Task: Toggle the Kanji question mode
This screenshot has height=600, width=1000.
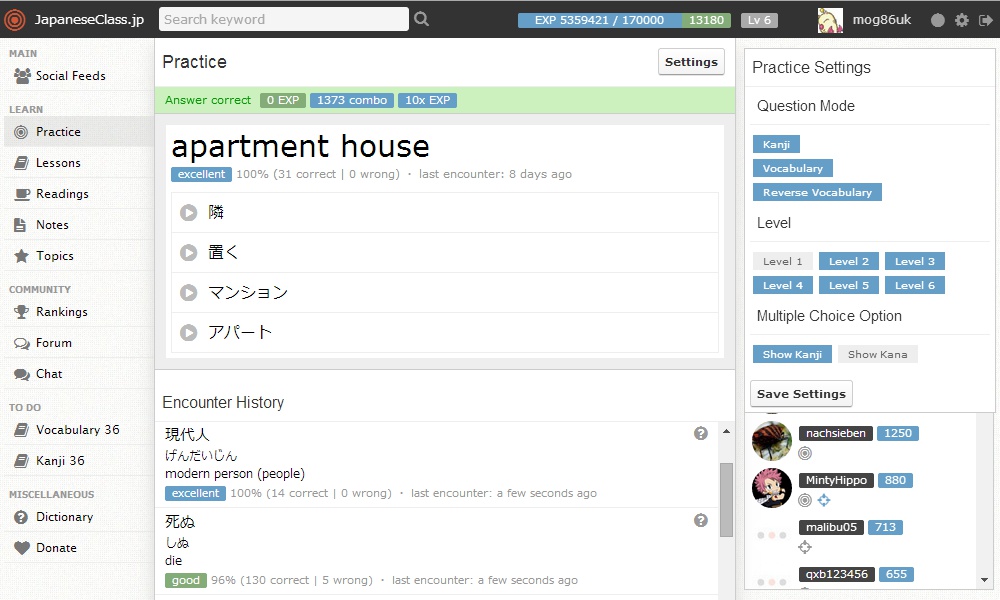Action: pos(776,145)
